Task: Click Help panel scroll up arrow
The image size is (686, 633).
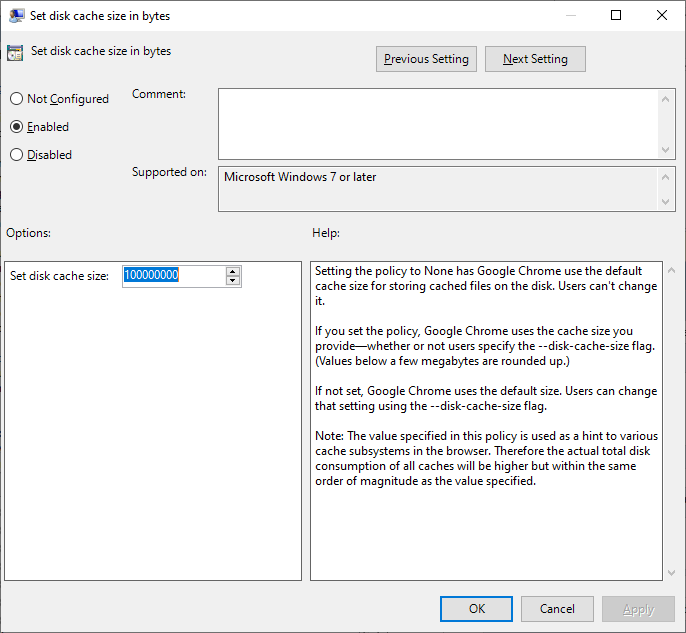Action: (672, 270)
